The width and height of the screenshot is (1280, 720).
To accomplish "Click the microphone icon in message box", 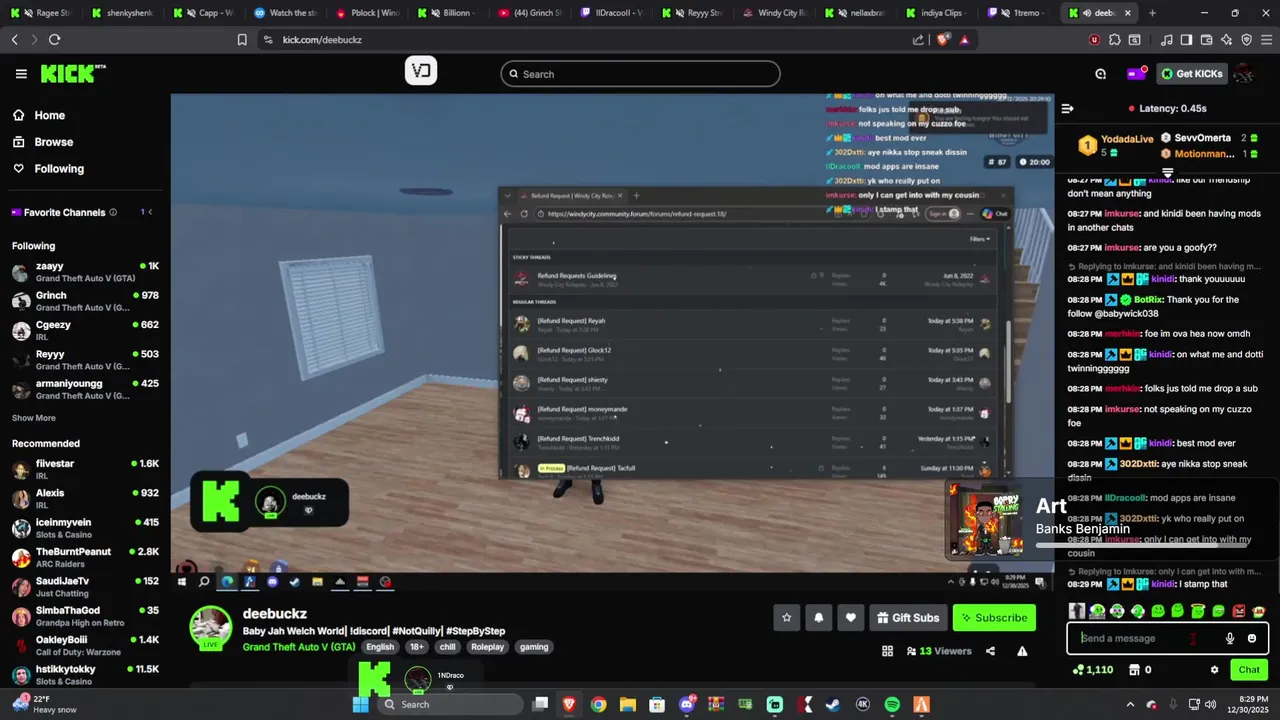I will 1230,638.
